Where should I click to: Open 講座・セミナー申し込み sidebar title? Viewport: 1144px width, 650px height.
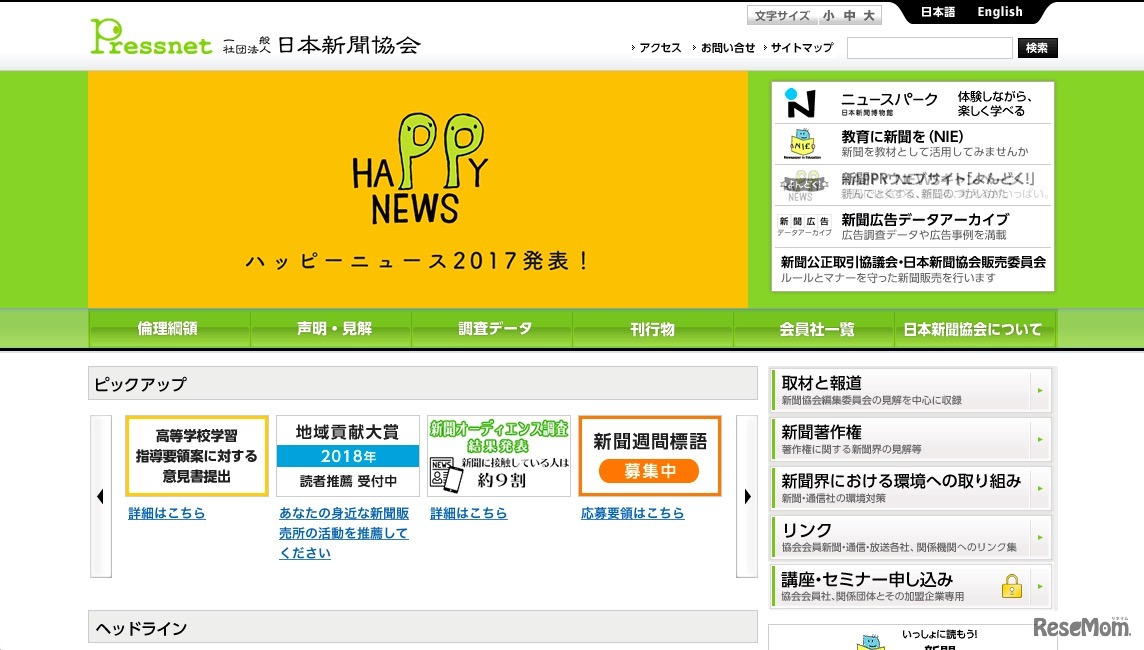pyautogui.click(x=867, y=579)
